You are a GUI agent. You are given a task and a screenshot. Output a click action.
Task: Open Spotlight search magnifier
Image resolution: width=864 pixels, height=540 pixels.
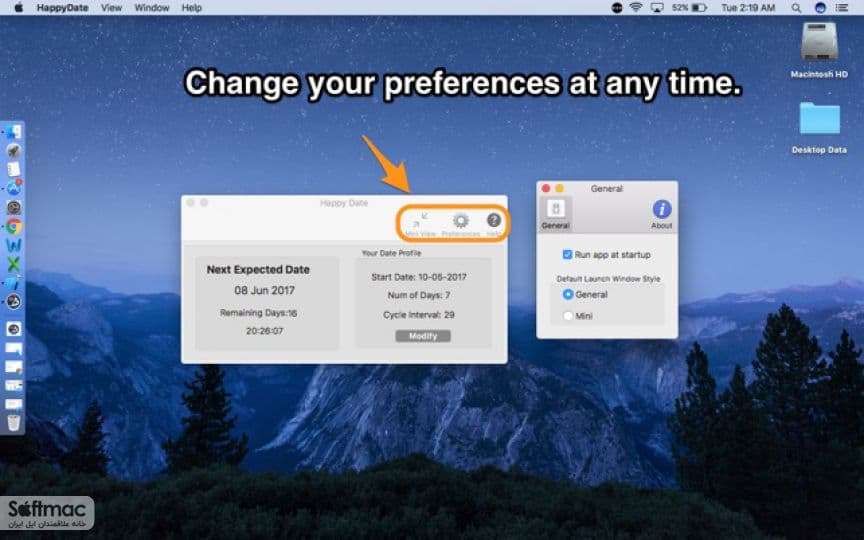pyautogui.click(x=796, y=8)
